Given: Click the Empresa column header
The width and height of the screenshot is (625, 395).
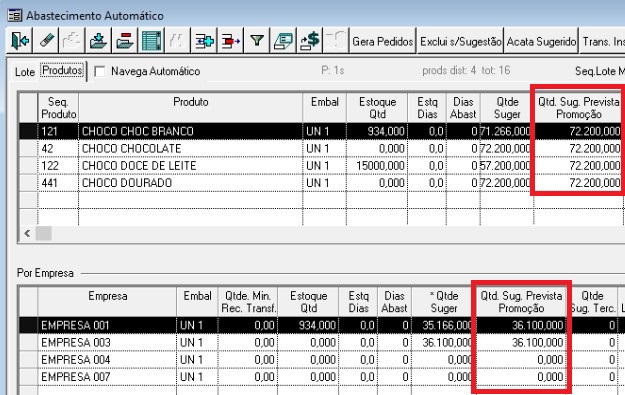Looking at the screenshot, I should (107, 302).
